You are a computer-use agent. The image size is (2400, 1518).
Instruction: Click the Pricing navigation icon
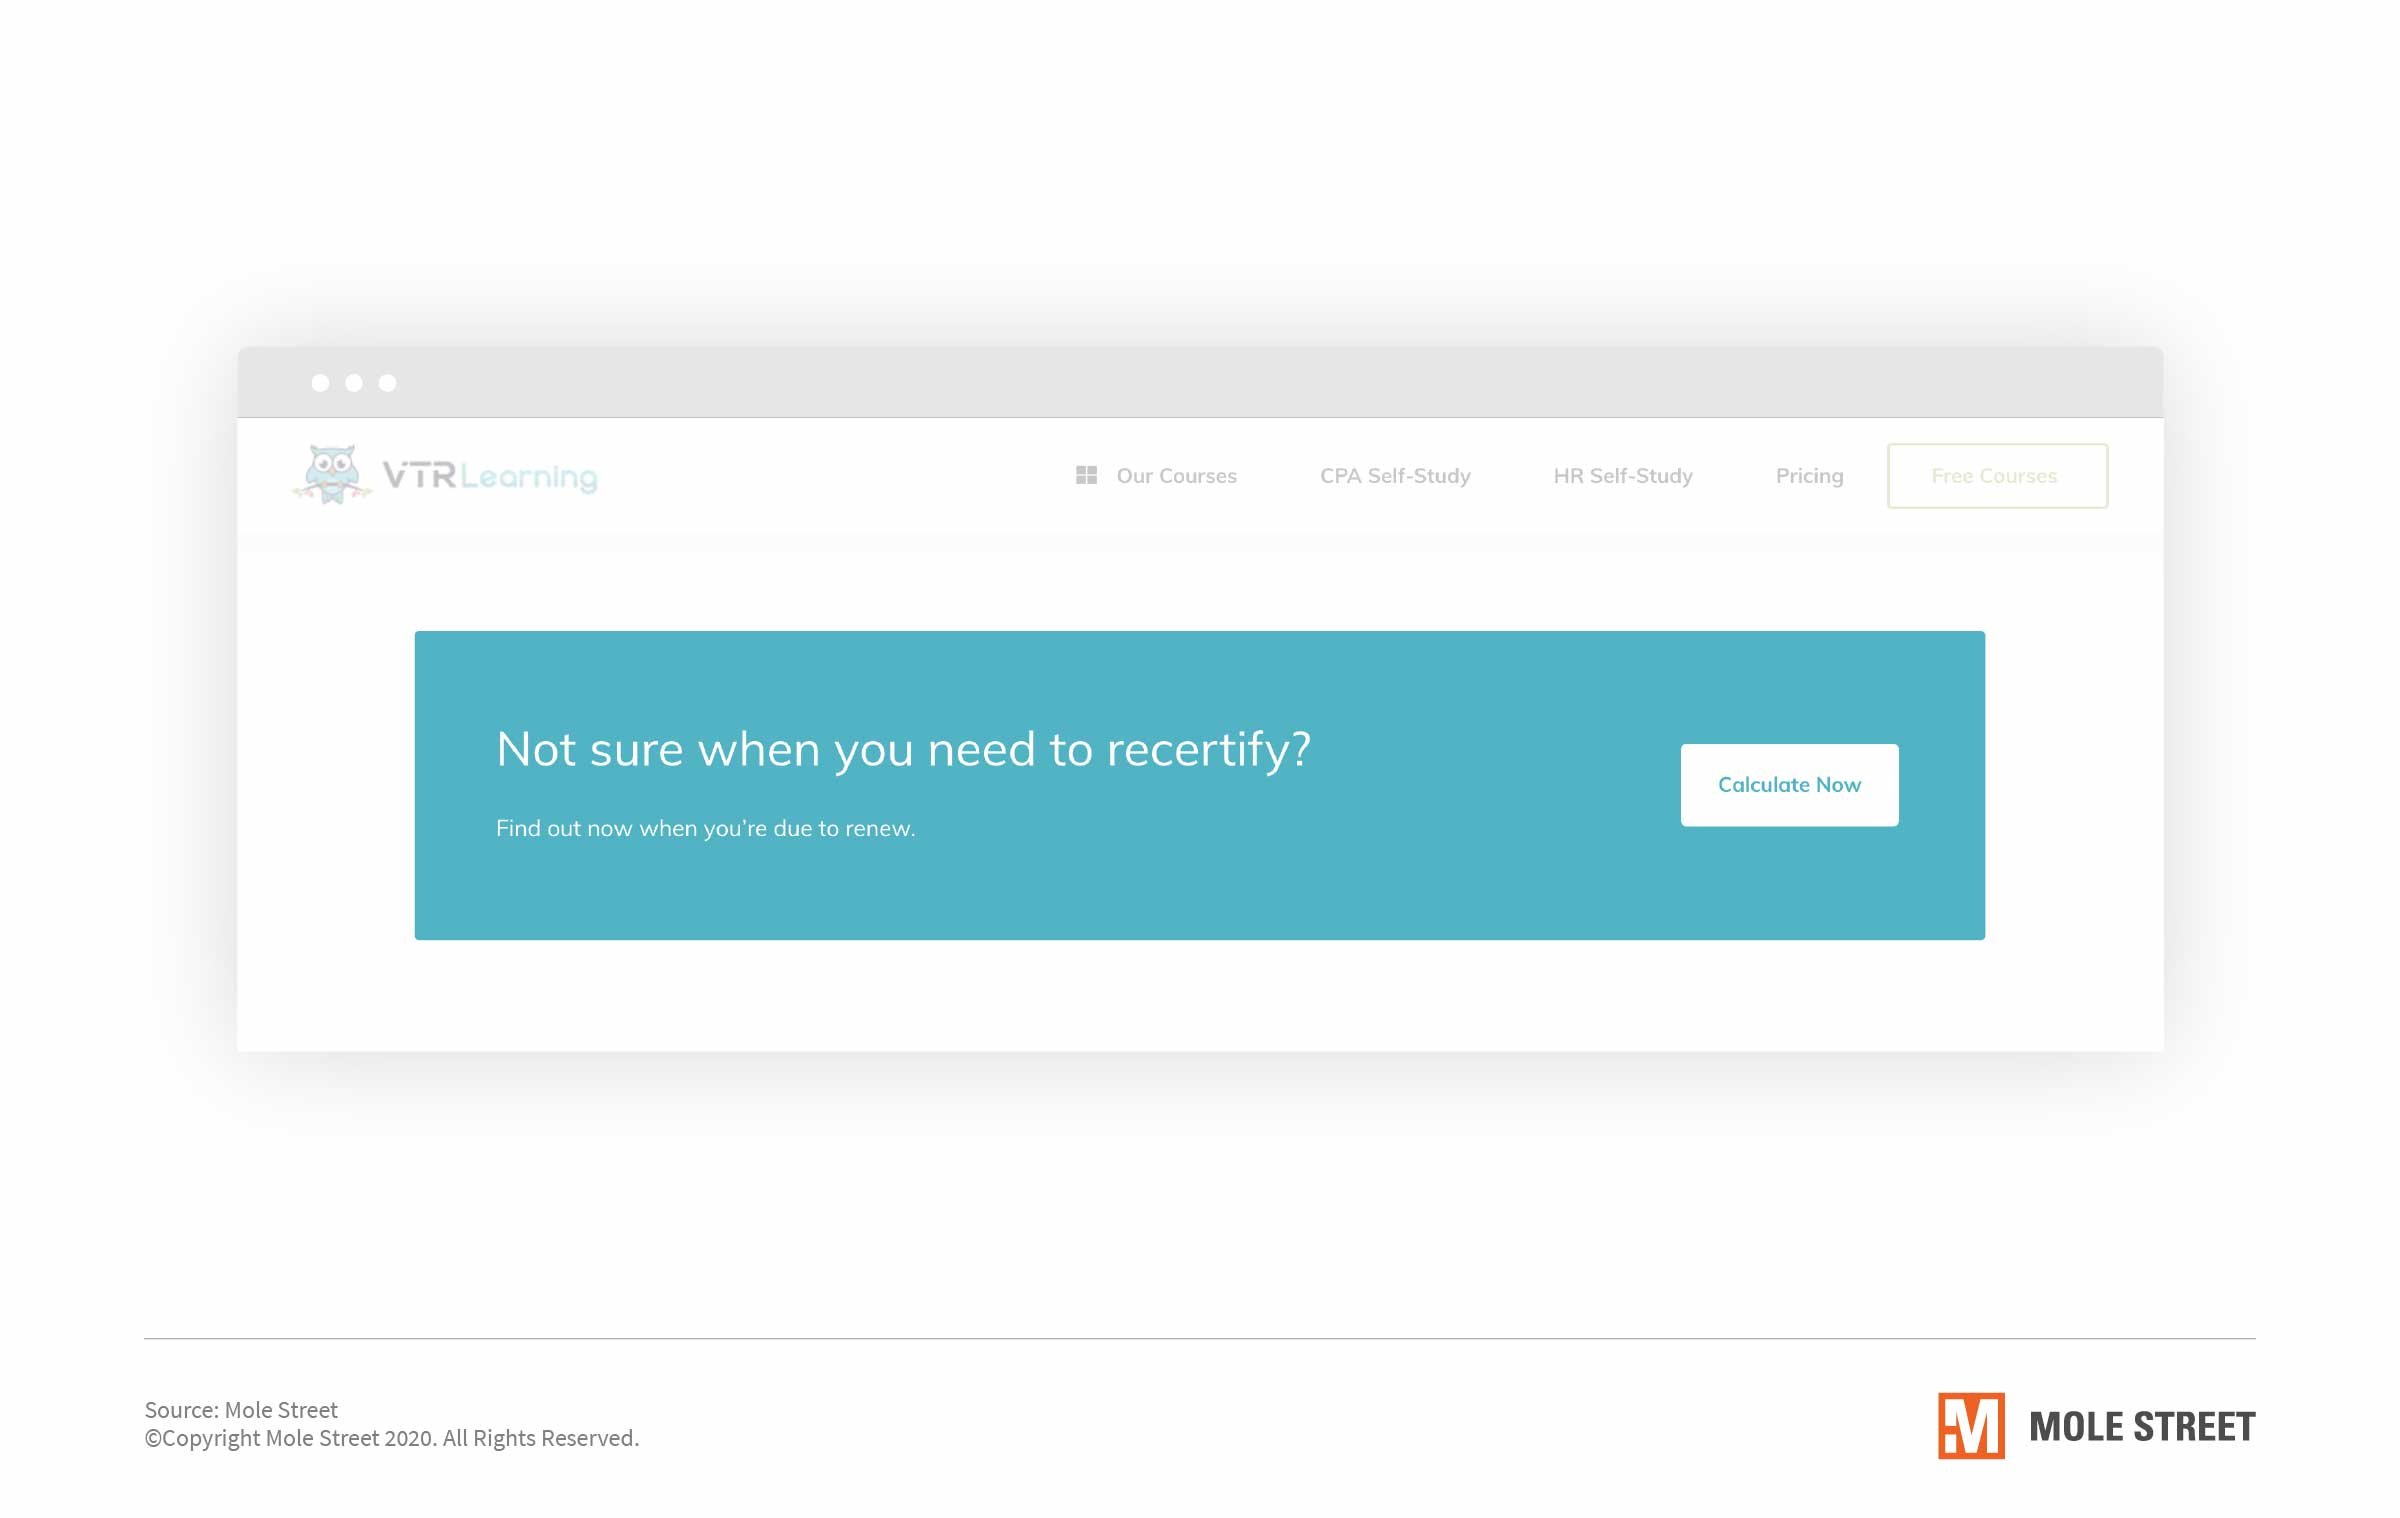tap(1809, 474)
